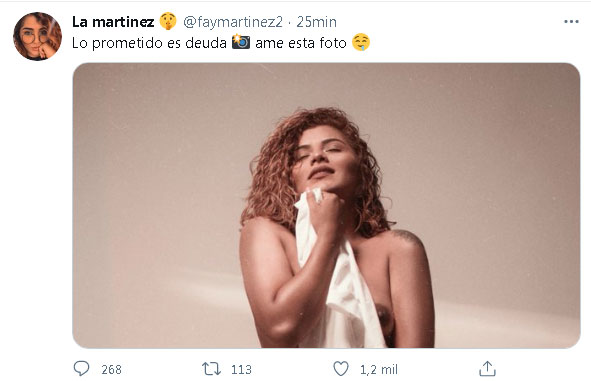Visit the @faymartinez2 handle link
Image resolution: width=591 pixels, height=381 pixels.
click(x=233, y=22)
